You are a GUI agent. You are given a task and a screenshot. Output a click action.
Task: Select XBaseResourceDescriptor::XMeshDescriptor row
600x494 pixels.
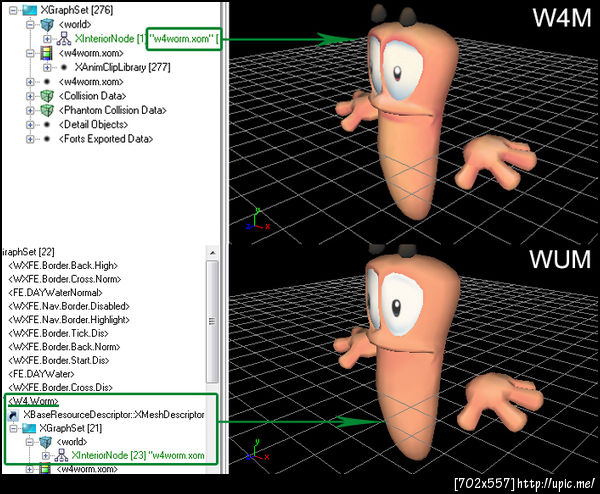click(x=114, y=415)
